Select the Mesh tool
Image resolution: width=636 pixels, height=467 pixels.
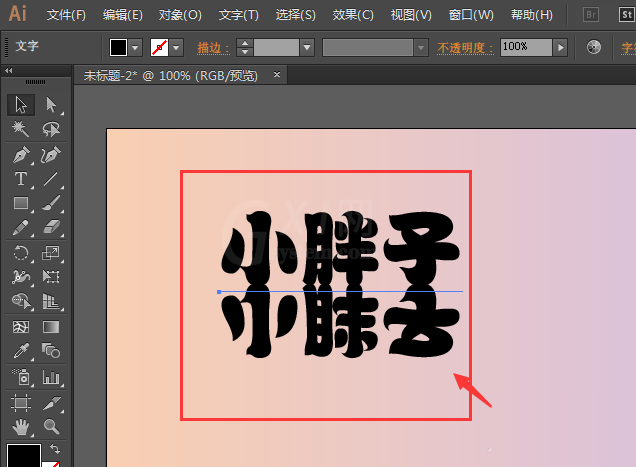(x=21, y=327)
